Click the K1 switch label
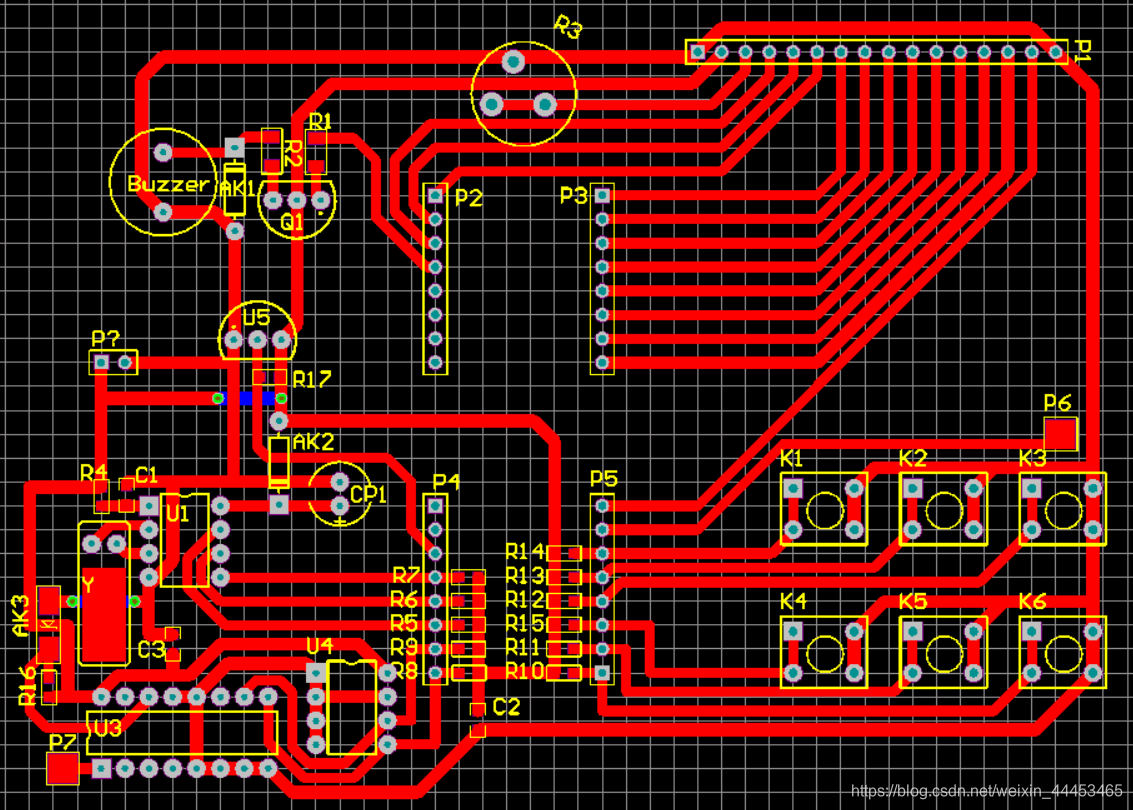This screenshot has height=810, width=1133. [x=791, y=458]
